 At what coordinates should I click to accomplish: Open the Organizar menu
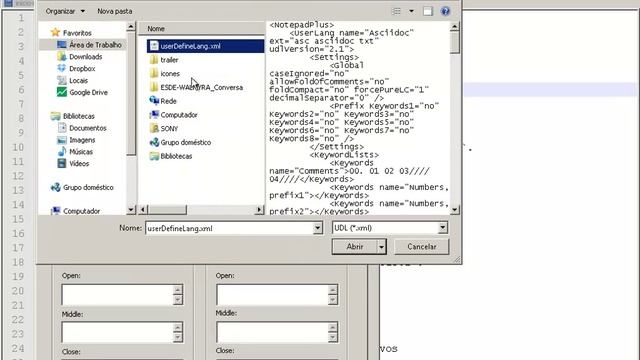coord(65,11)
